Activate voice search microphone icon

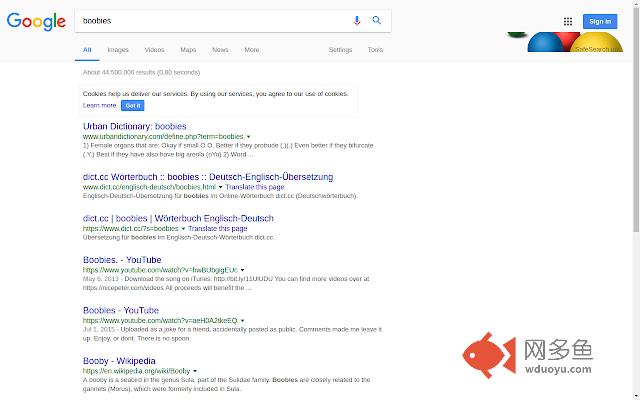[x=357, y=20]
